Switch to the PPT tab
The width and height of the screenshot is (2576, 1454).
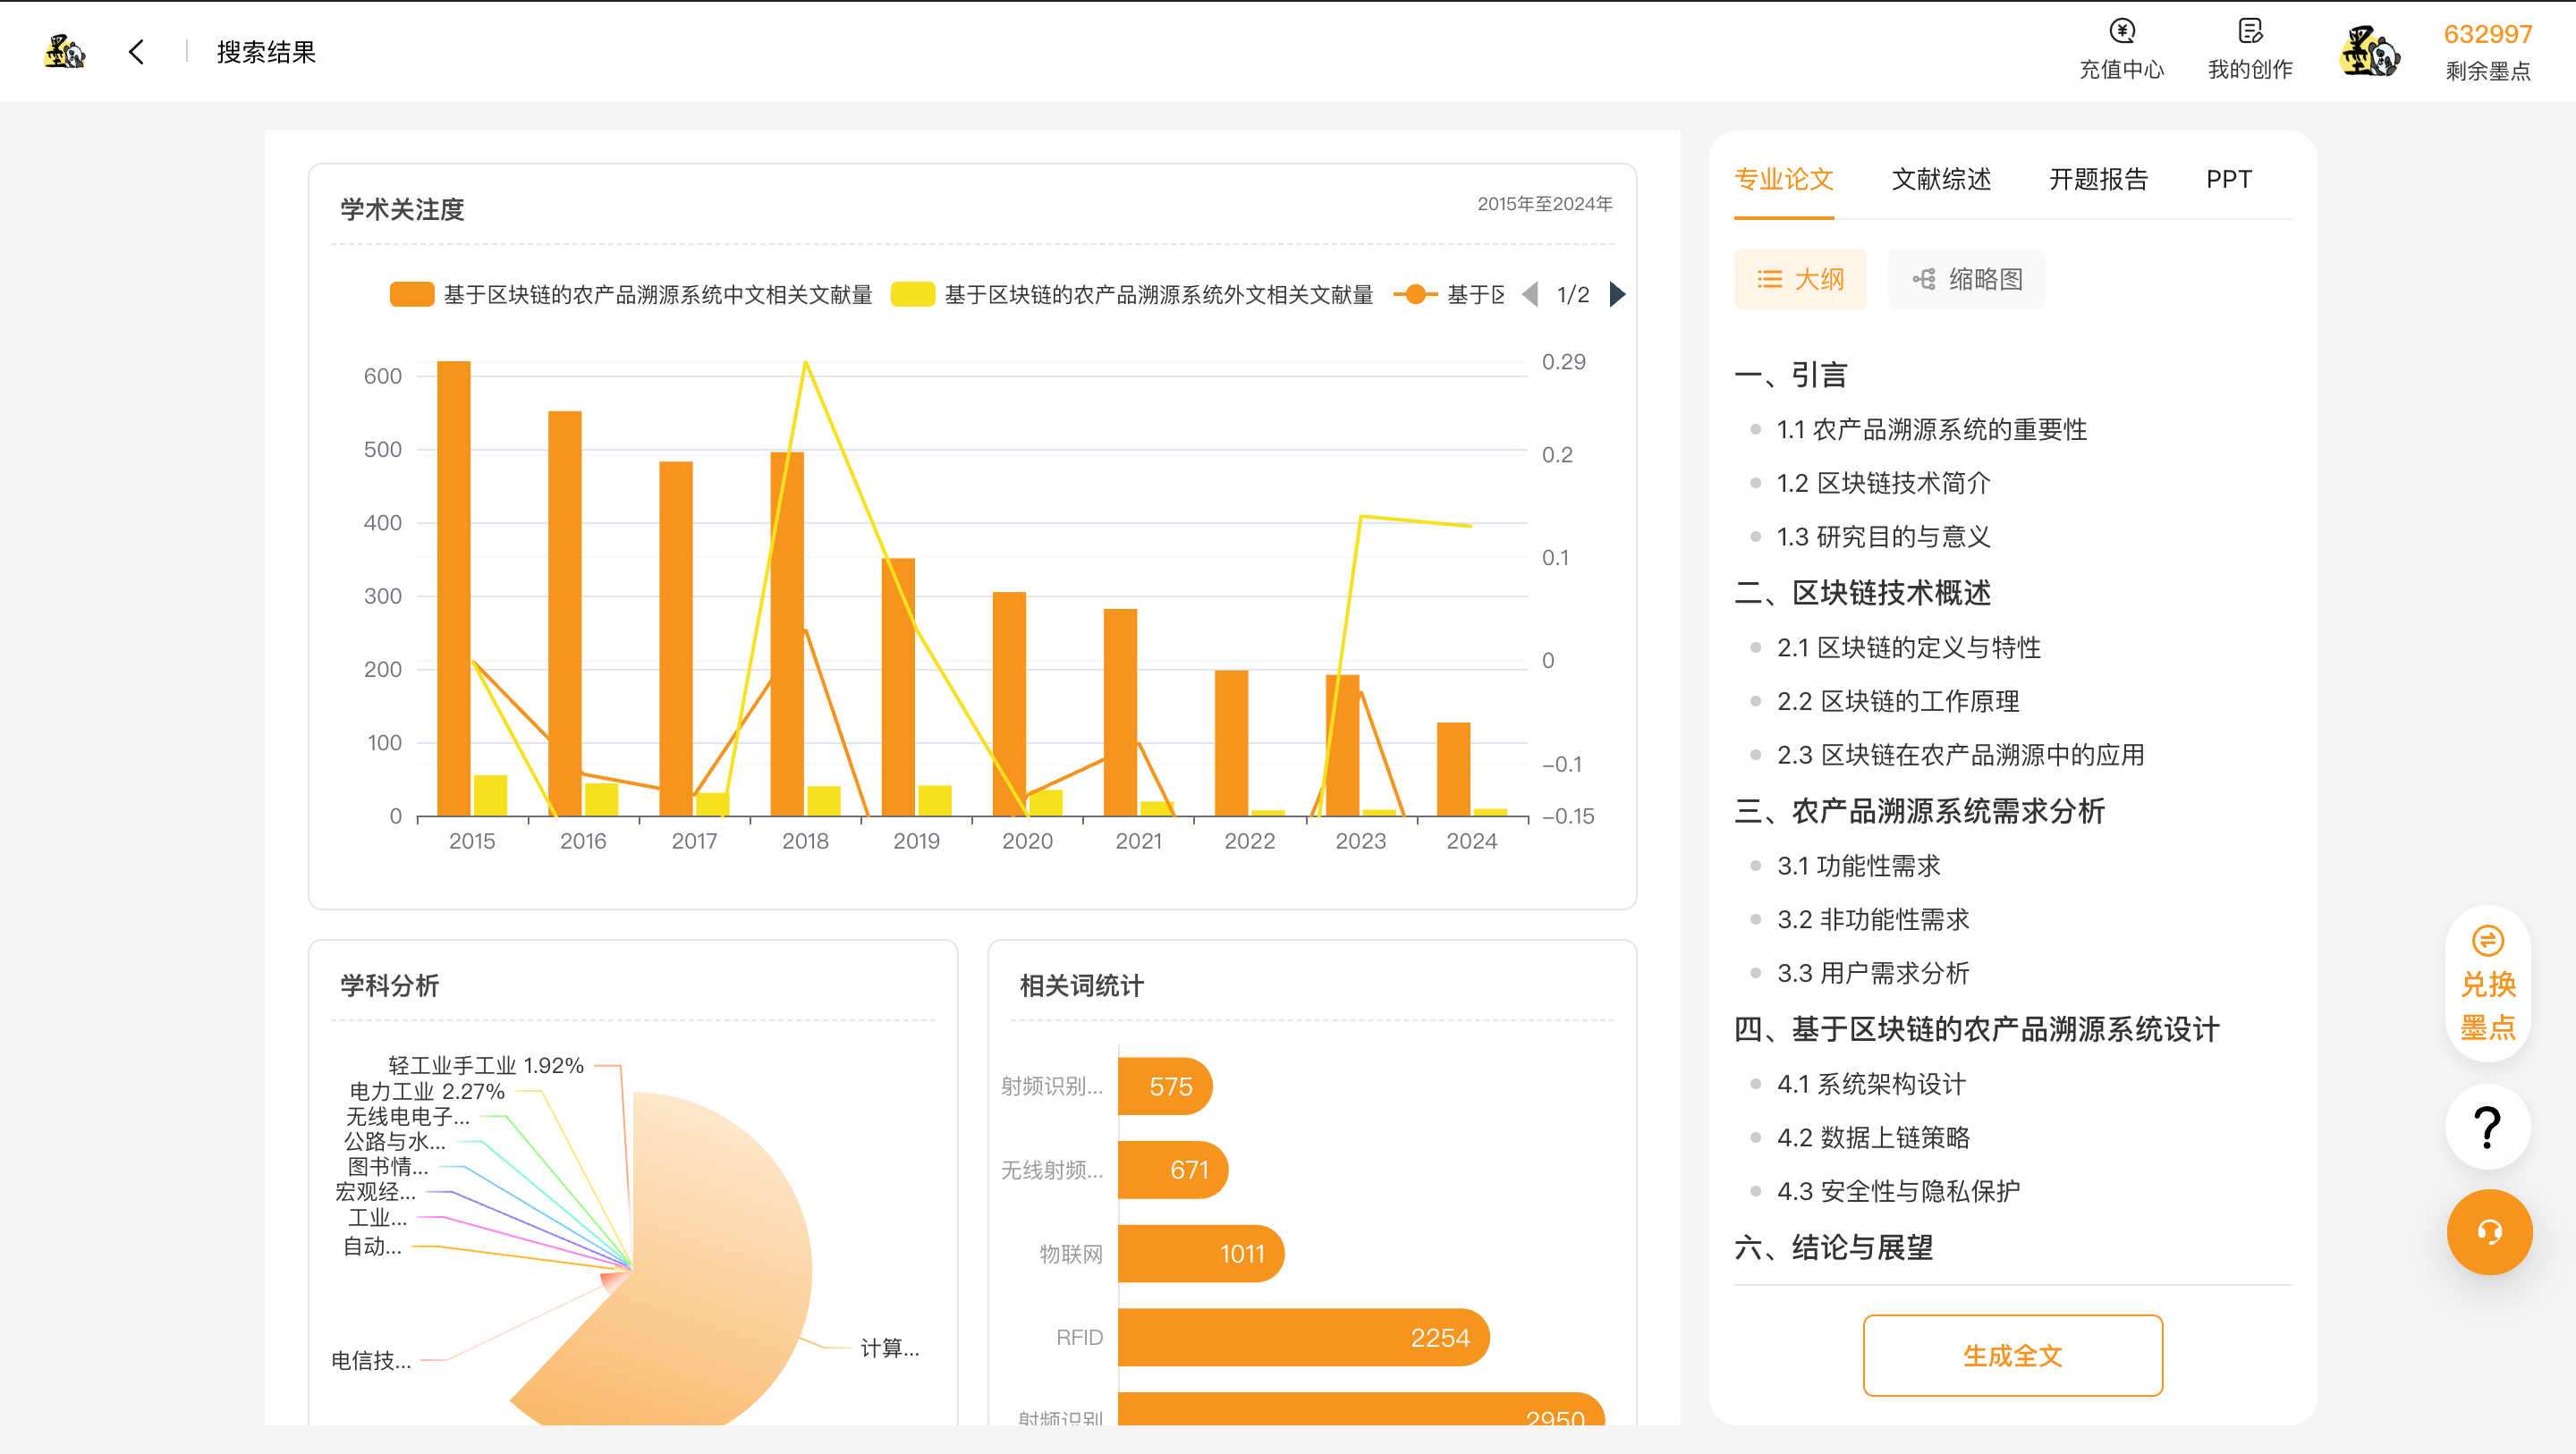[2228, 179]
